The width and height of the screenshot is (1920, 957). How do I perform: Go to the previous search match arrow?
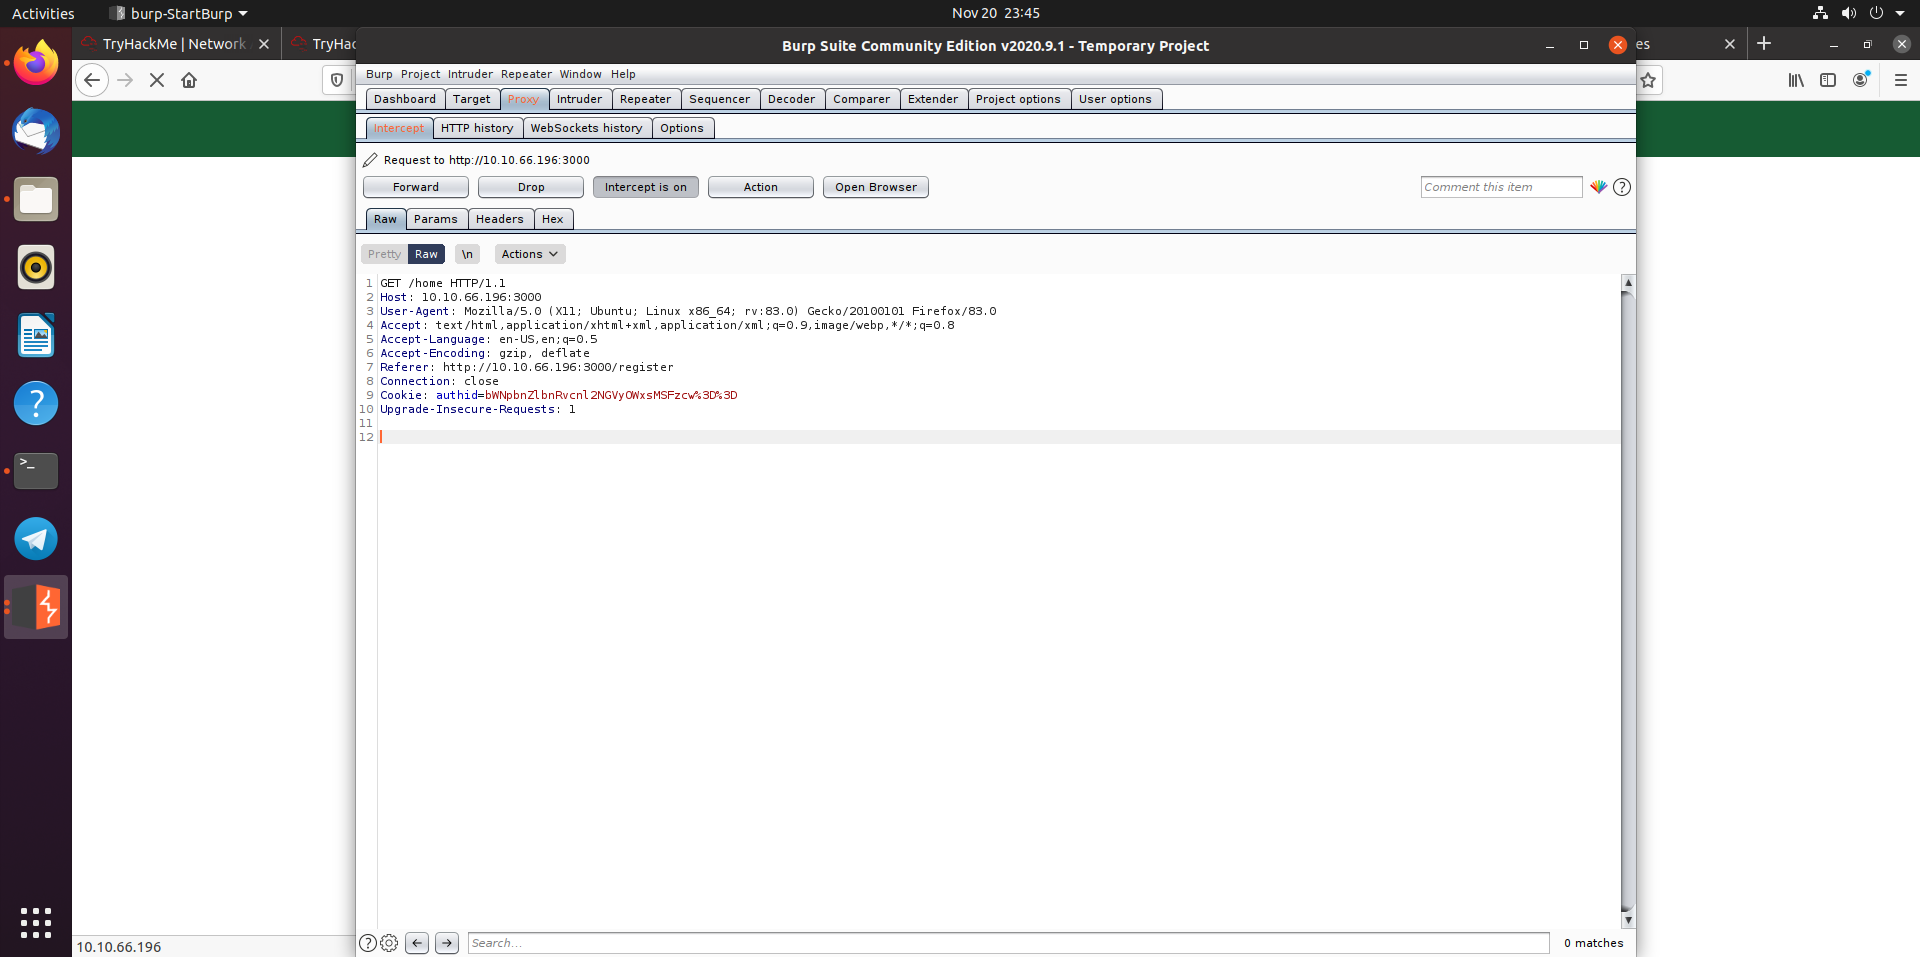pyautogui.click(x=417, y=943)
